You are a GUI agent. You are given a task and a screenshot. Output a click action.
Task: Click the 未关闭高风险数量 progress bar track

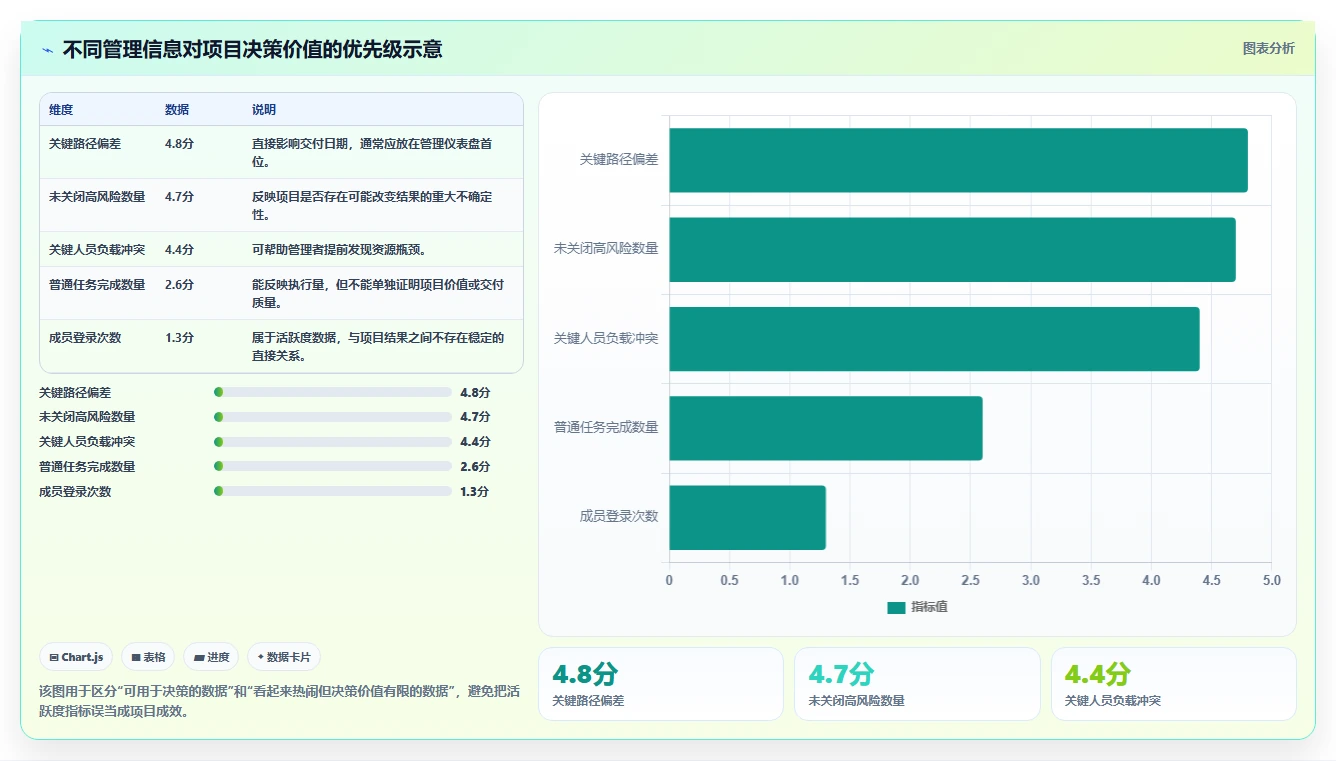[x=333, y=417]
